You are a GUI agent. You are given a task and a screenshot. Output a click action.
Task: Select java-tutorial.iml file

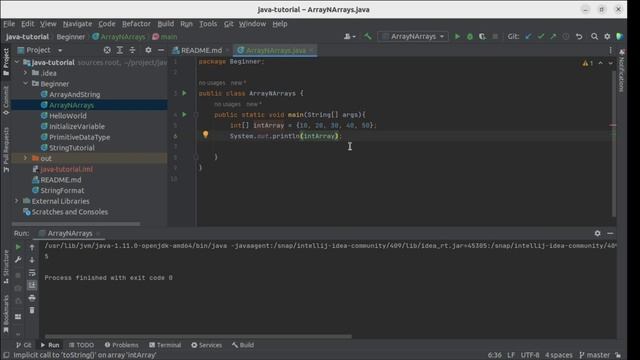coord(66,169)
